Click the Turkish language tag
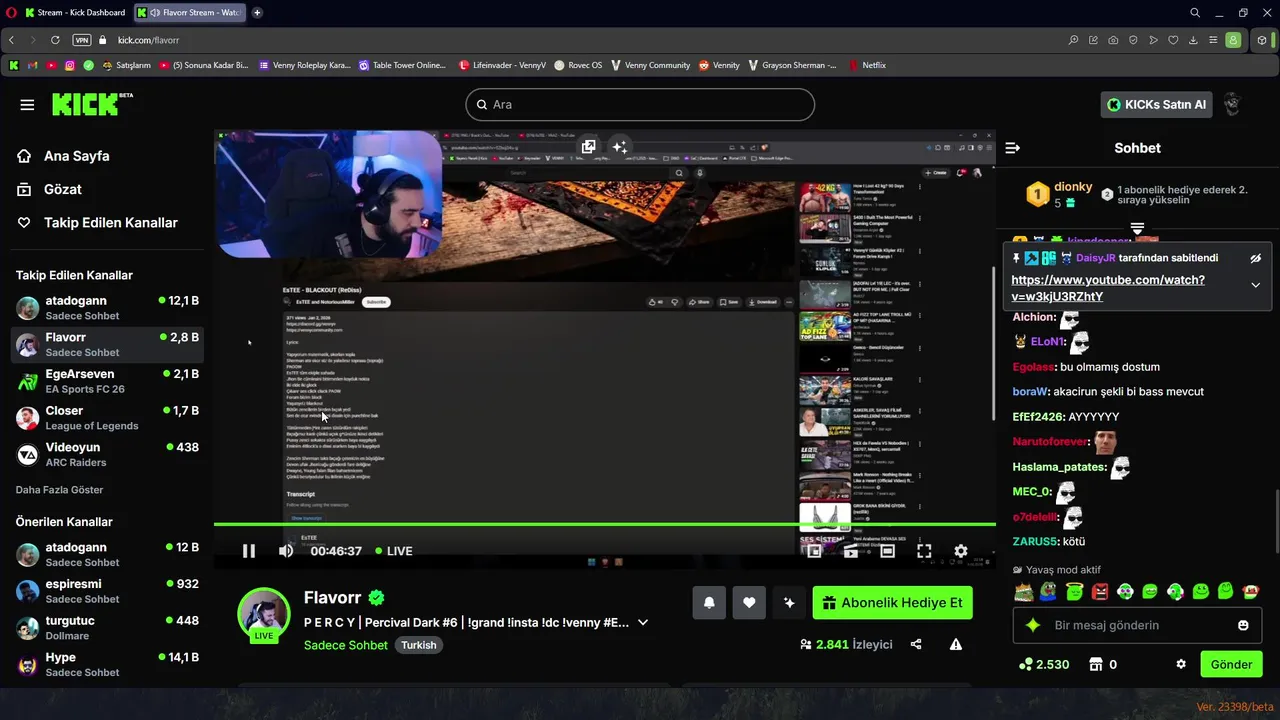1280x720 pixels. pos(419,645)
